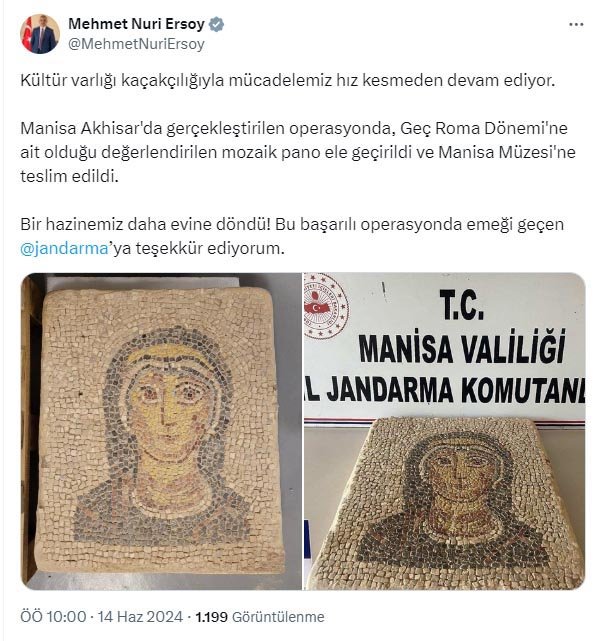The width and height of the screenshot is (602, 641).
Task: Click the first paragraph about kaçakçılık
Action: tap(288, 80)
